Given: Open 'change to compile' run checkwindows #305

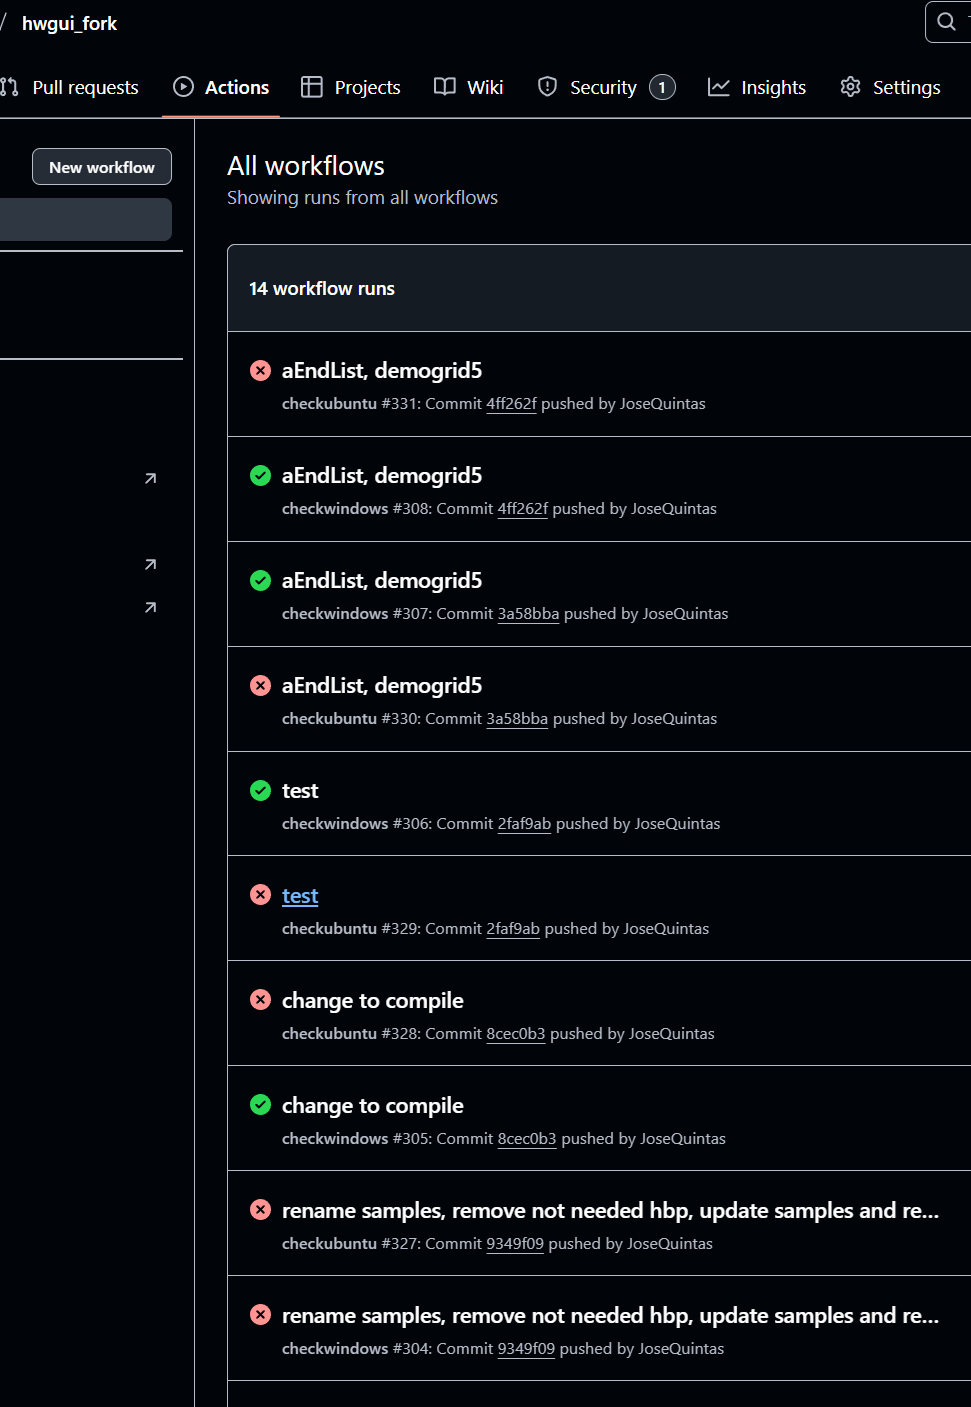Looking at the screenshot, I should 372,1106.
